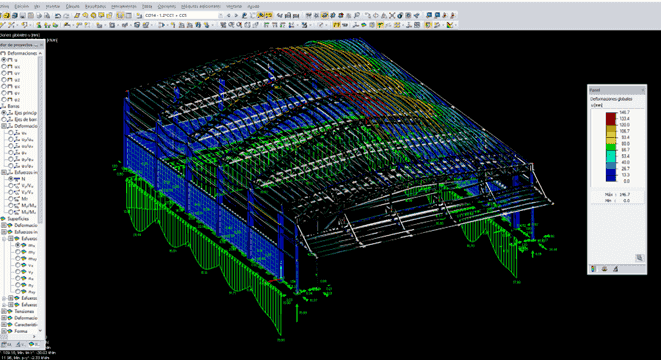Select the u global deformation radio button

4,60
